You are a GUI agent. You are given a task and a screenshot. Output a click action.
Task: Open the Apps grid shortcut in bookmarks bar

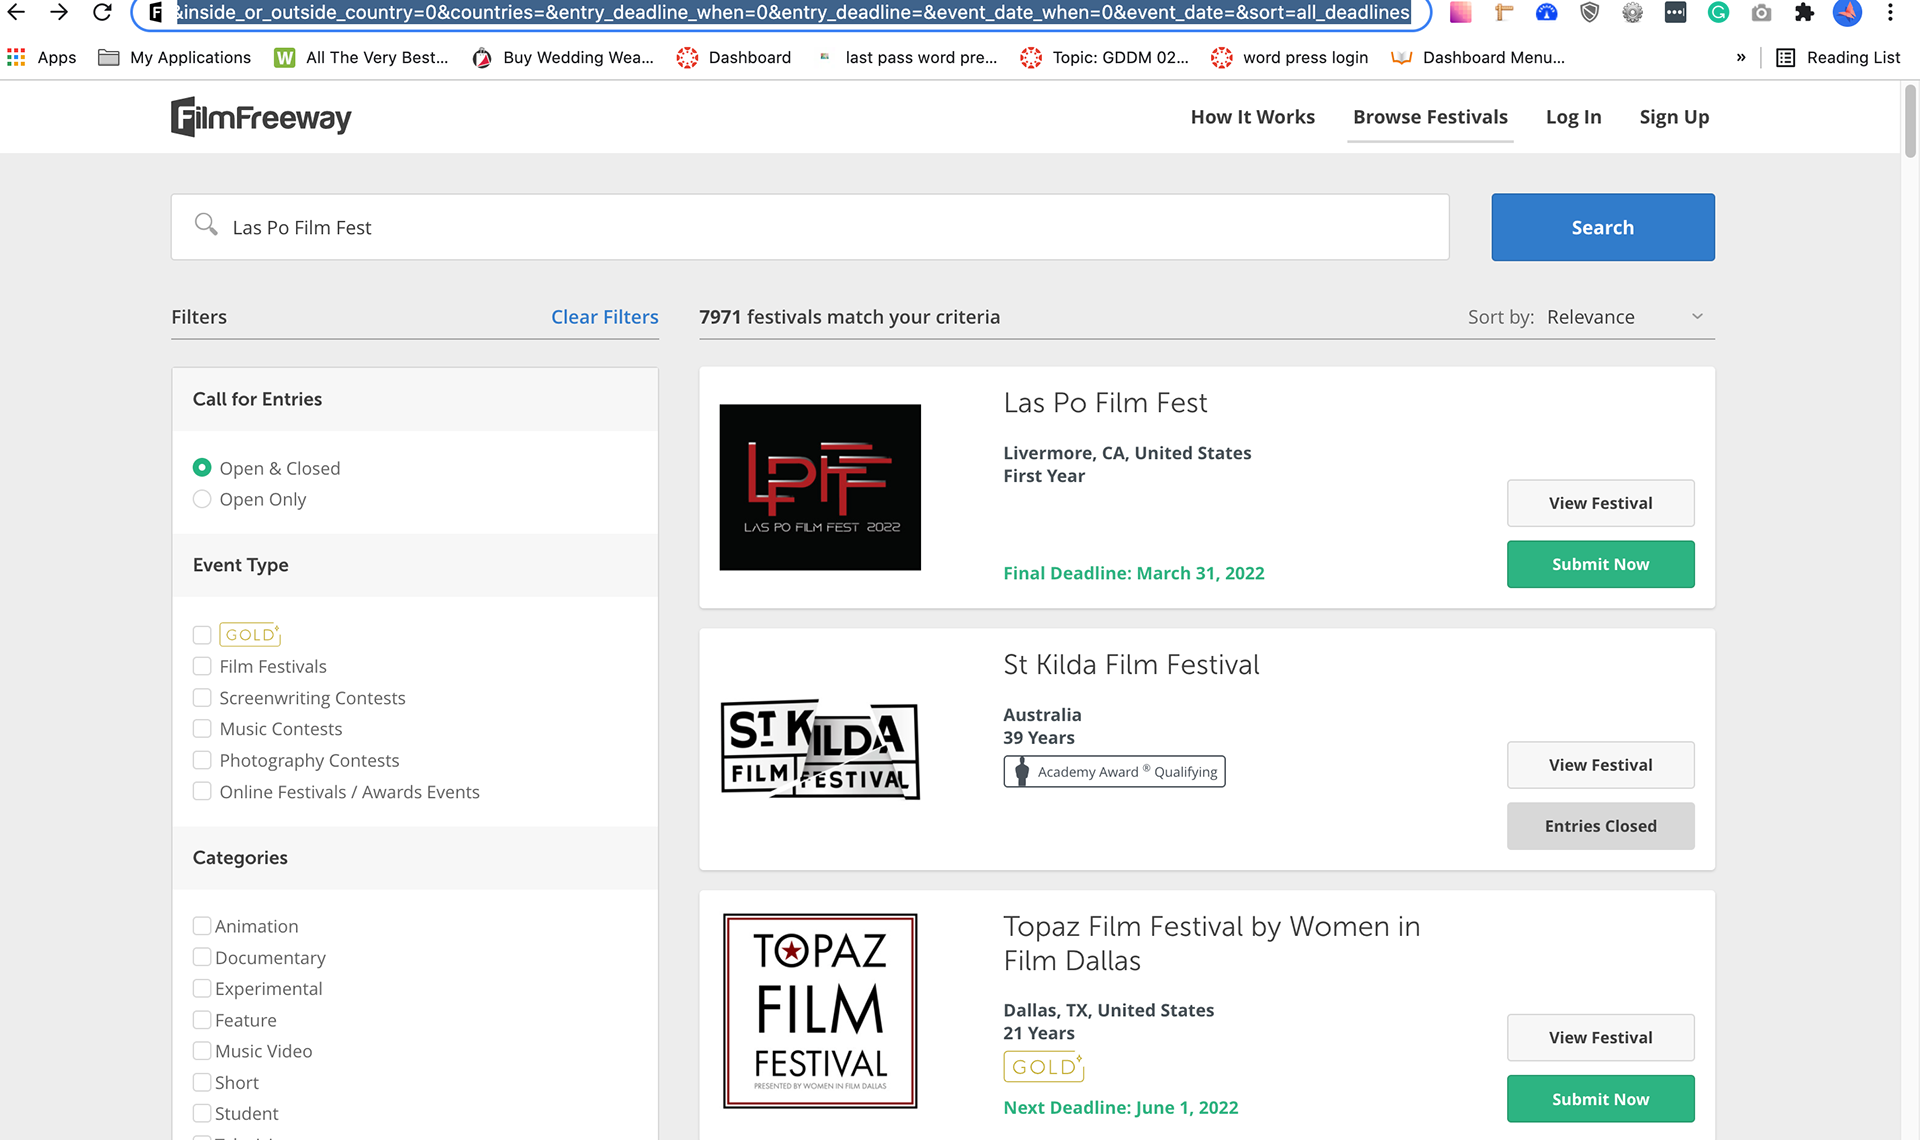pyautogui.click(x=42, y=57)
